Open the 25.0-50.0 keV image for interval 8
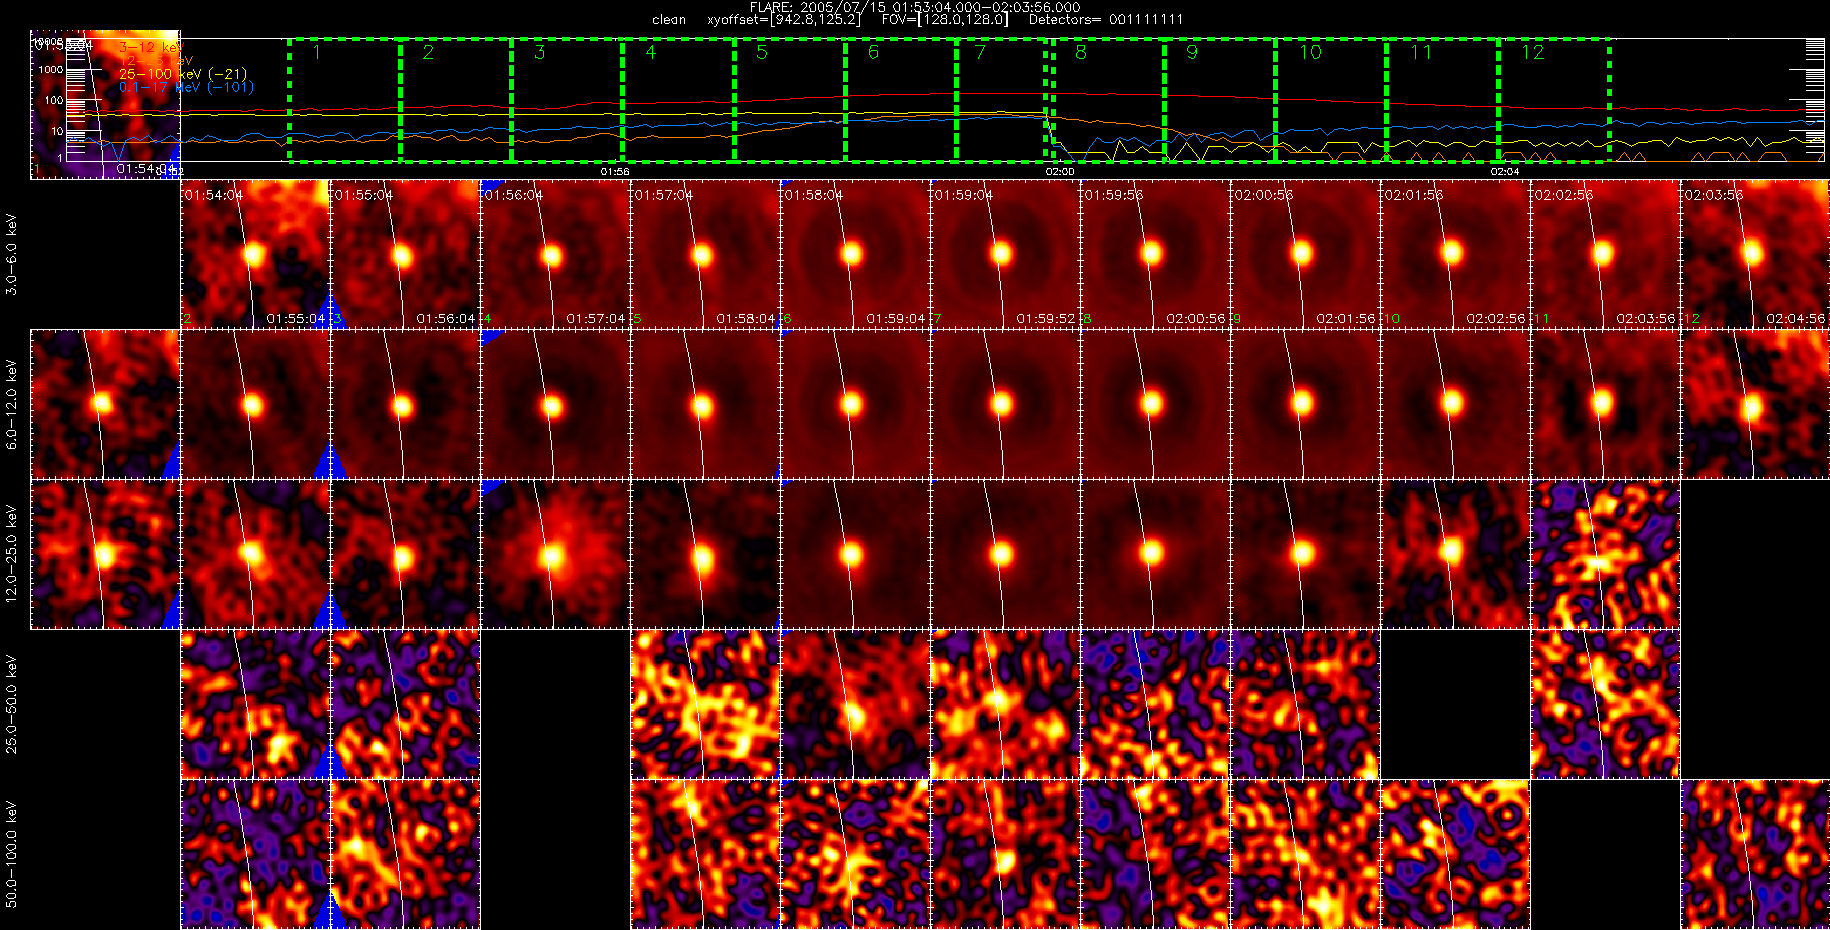 coord(1155,704)
